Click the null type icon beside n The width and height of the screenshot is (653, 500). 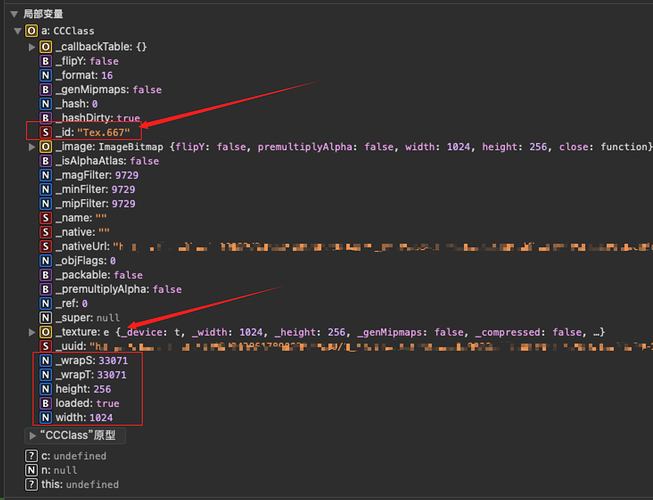31,470
